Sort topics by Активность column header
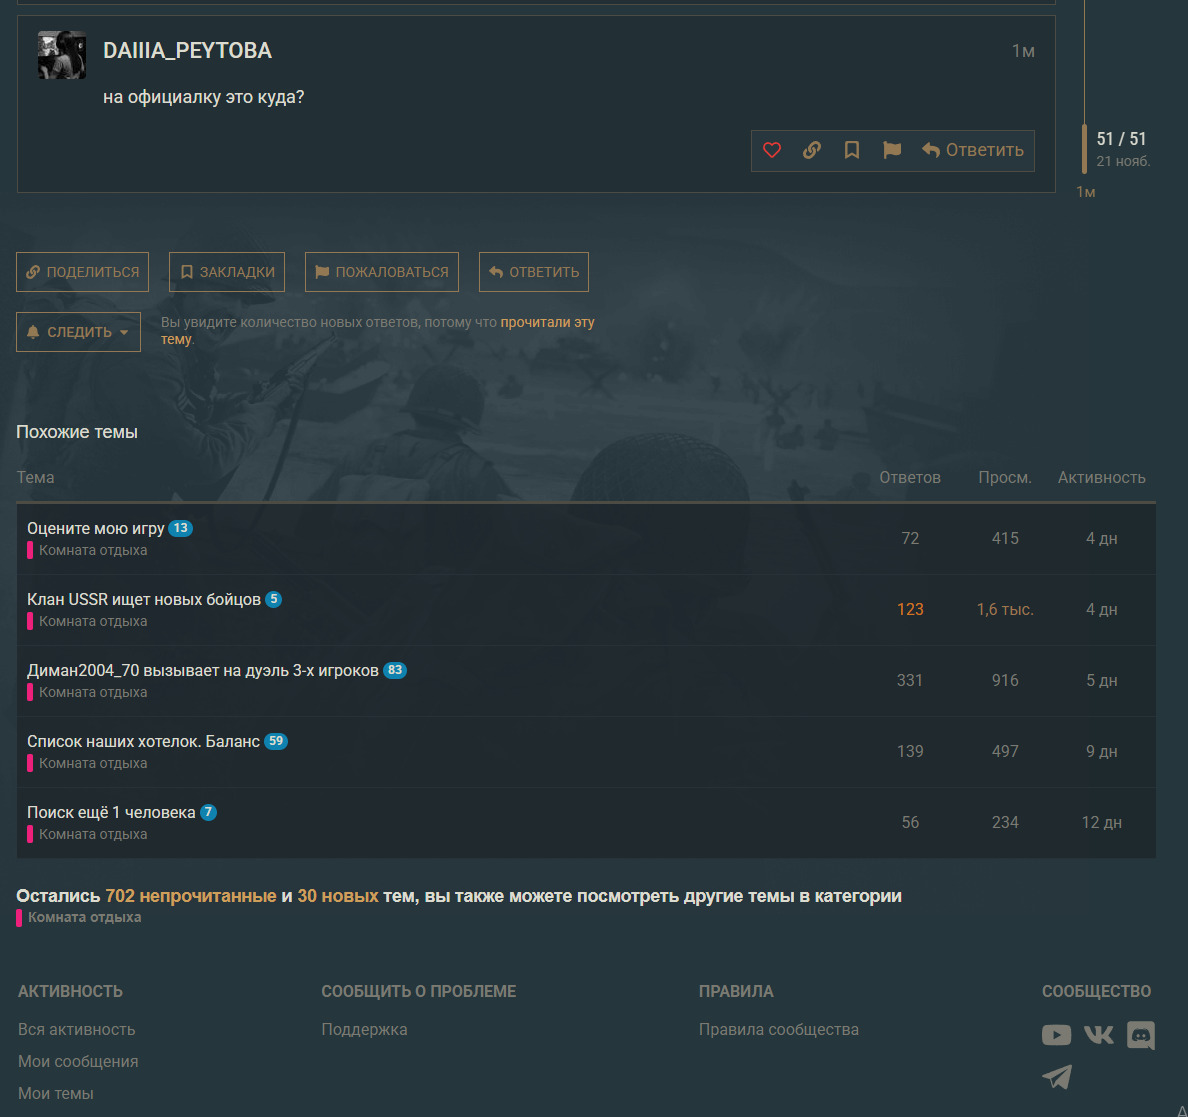This screenshot has height=1117, width=1188. (1101, 477)
